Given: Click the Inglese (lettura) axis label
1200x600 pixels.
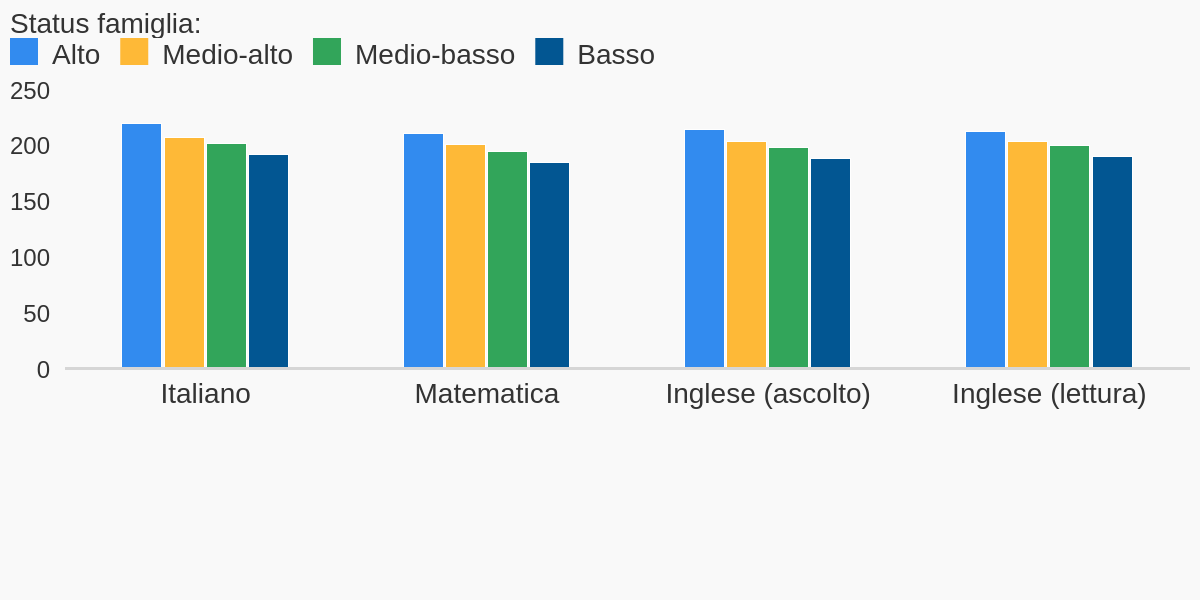Looking at the screenshot, I should click(1049, 394).
